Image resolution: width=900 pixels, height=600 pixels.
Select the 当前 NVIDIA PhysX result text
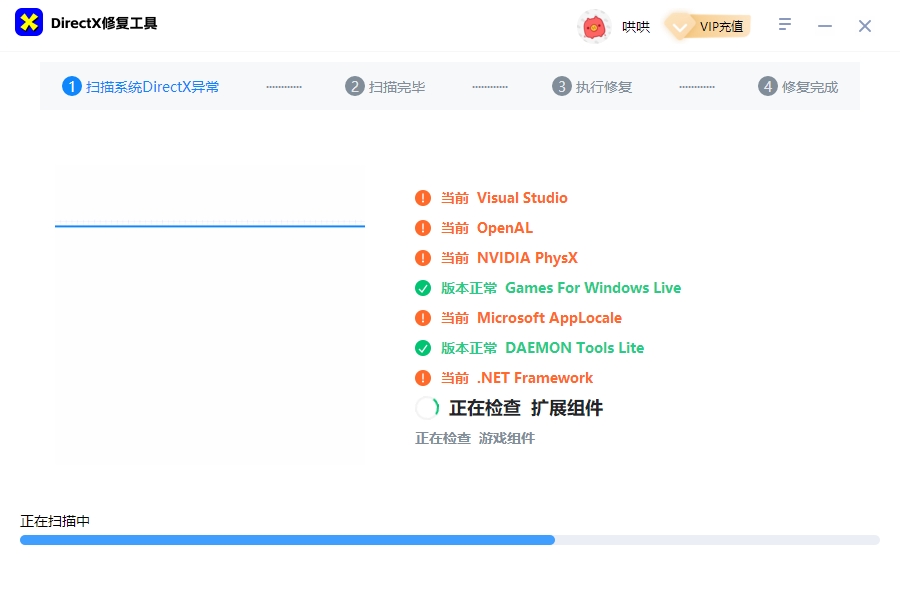(x=509, y=258)
